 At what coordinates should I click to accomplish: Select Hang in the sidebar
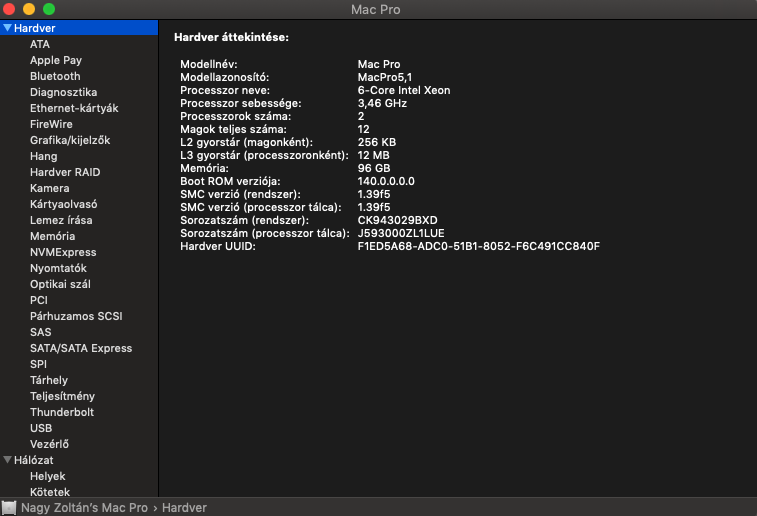tap(43, 156)
